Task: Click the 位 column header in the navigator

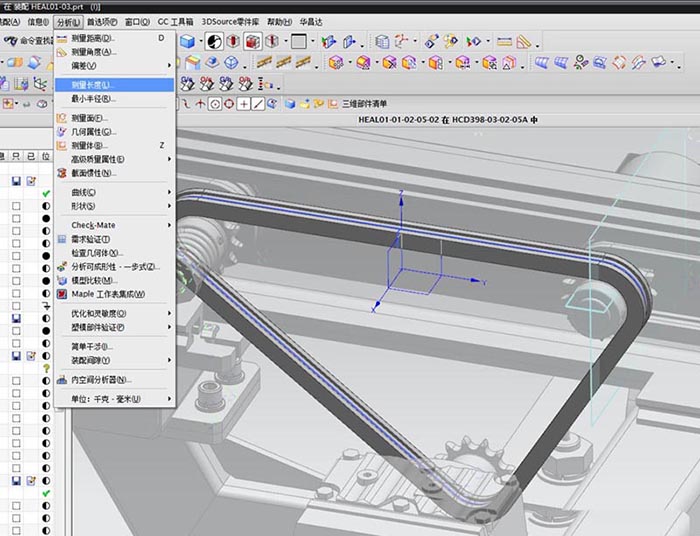Action: point(46,156)
